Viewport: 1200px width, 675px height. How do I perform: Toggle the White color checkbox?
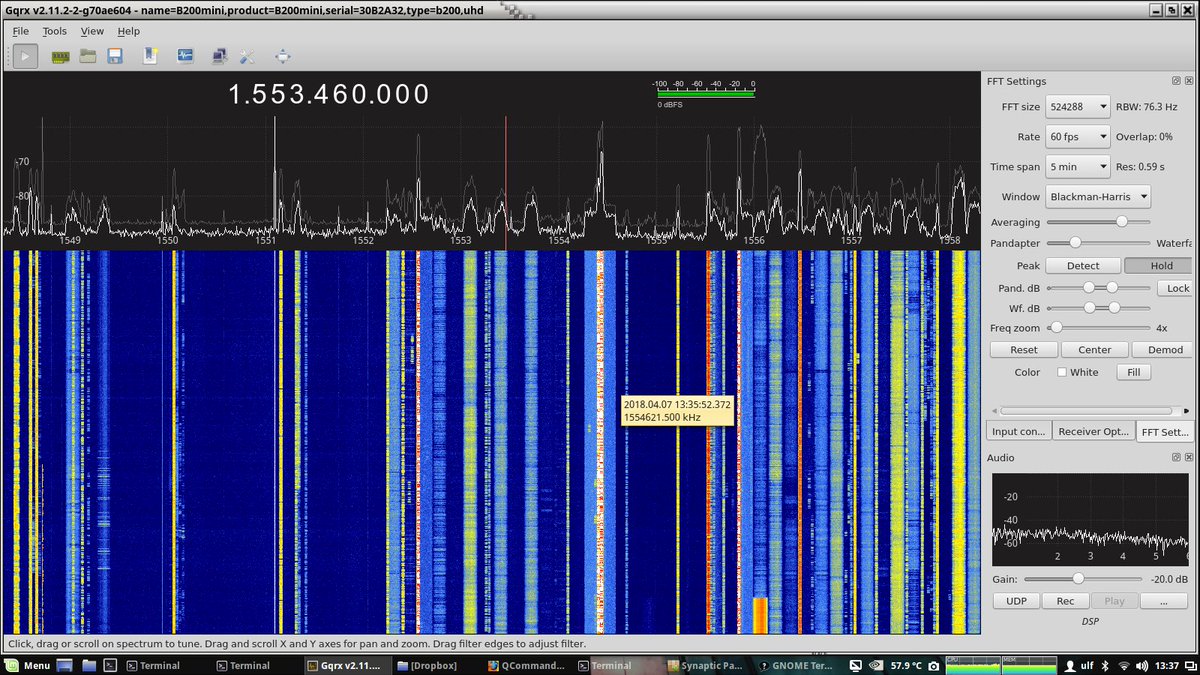1062,372
